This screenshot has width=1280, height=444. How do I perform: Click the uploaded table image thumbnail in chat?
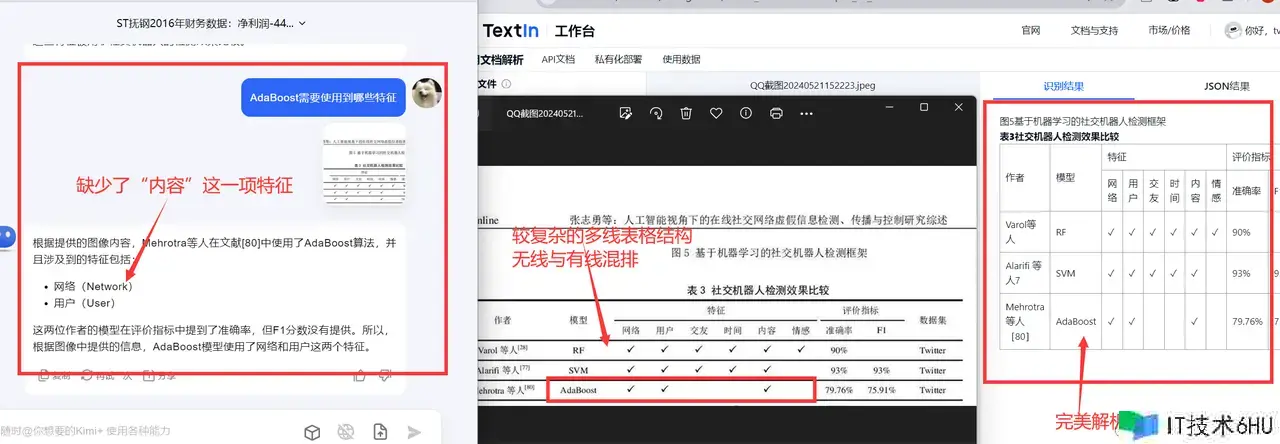pyautogui.click(x=363, y=167)
